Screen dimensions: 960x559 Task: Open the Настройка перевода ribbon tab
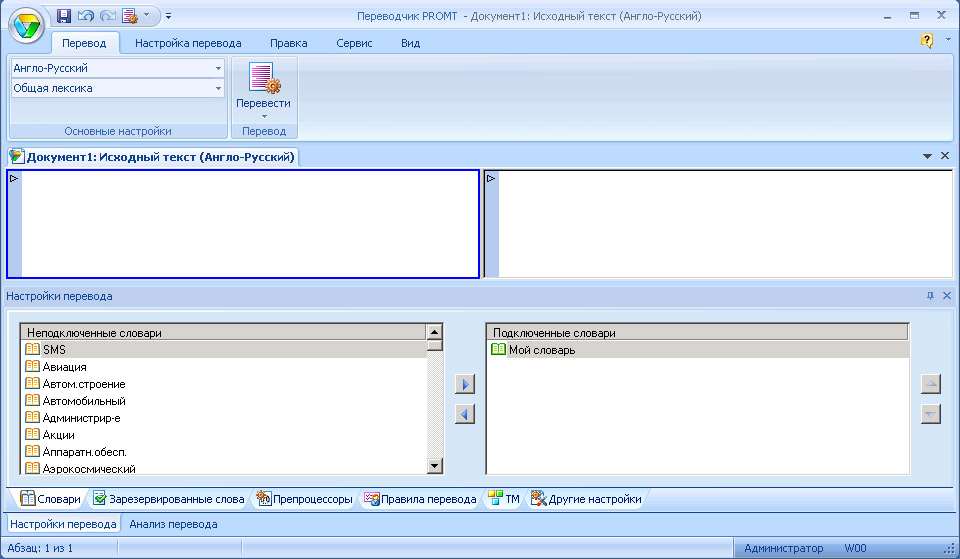[x=188, y=43]
